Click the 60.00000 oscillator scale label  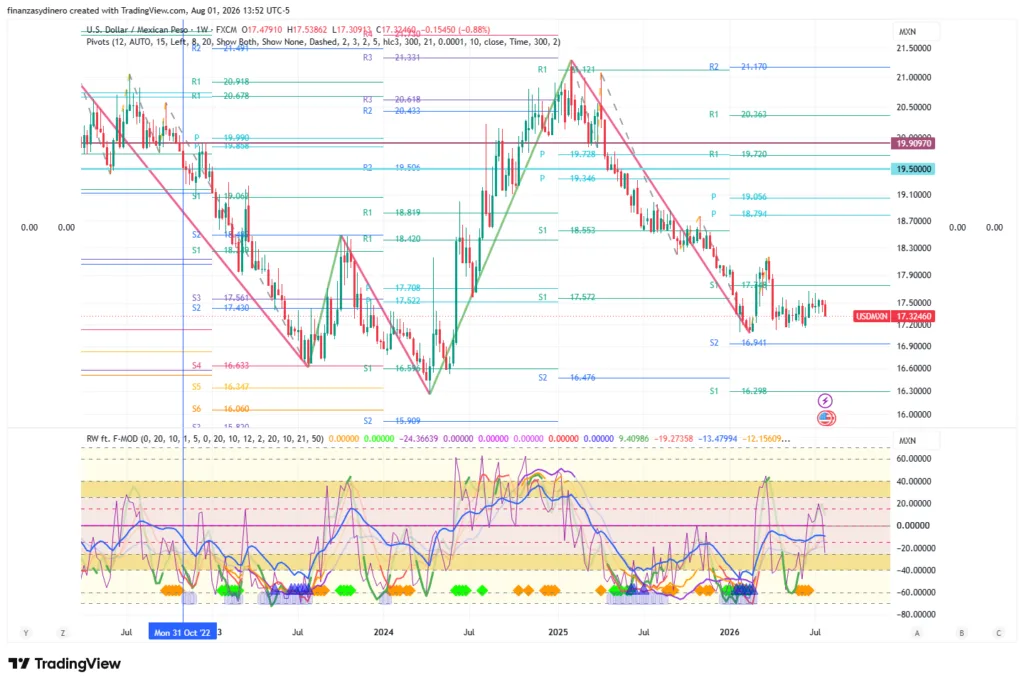click(912, 459)
